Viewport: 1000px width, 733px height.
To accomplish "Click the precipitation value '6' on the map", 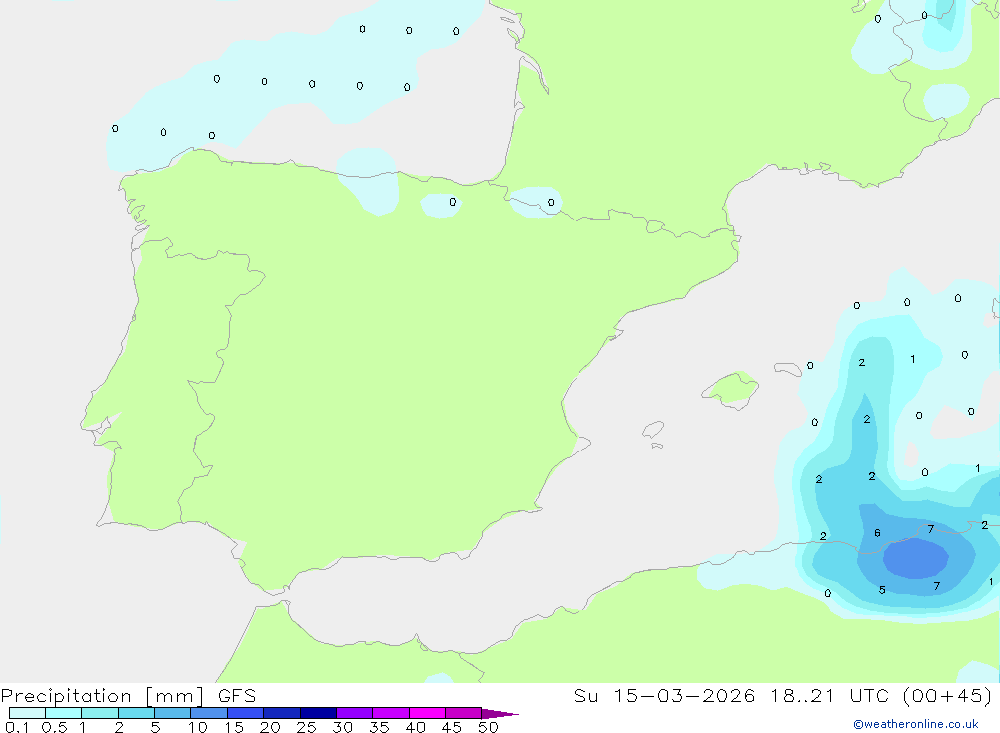I will (x=878, y=533).
